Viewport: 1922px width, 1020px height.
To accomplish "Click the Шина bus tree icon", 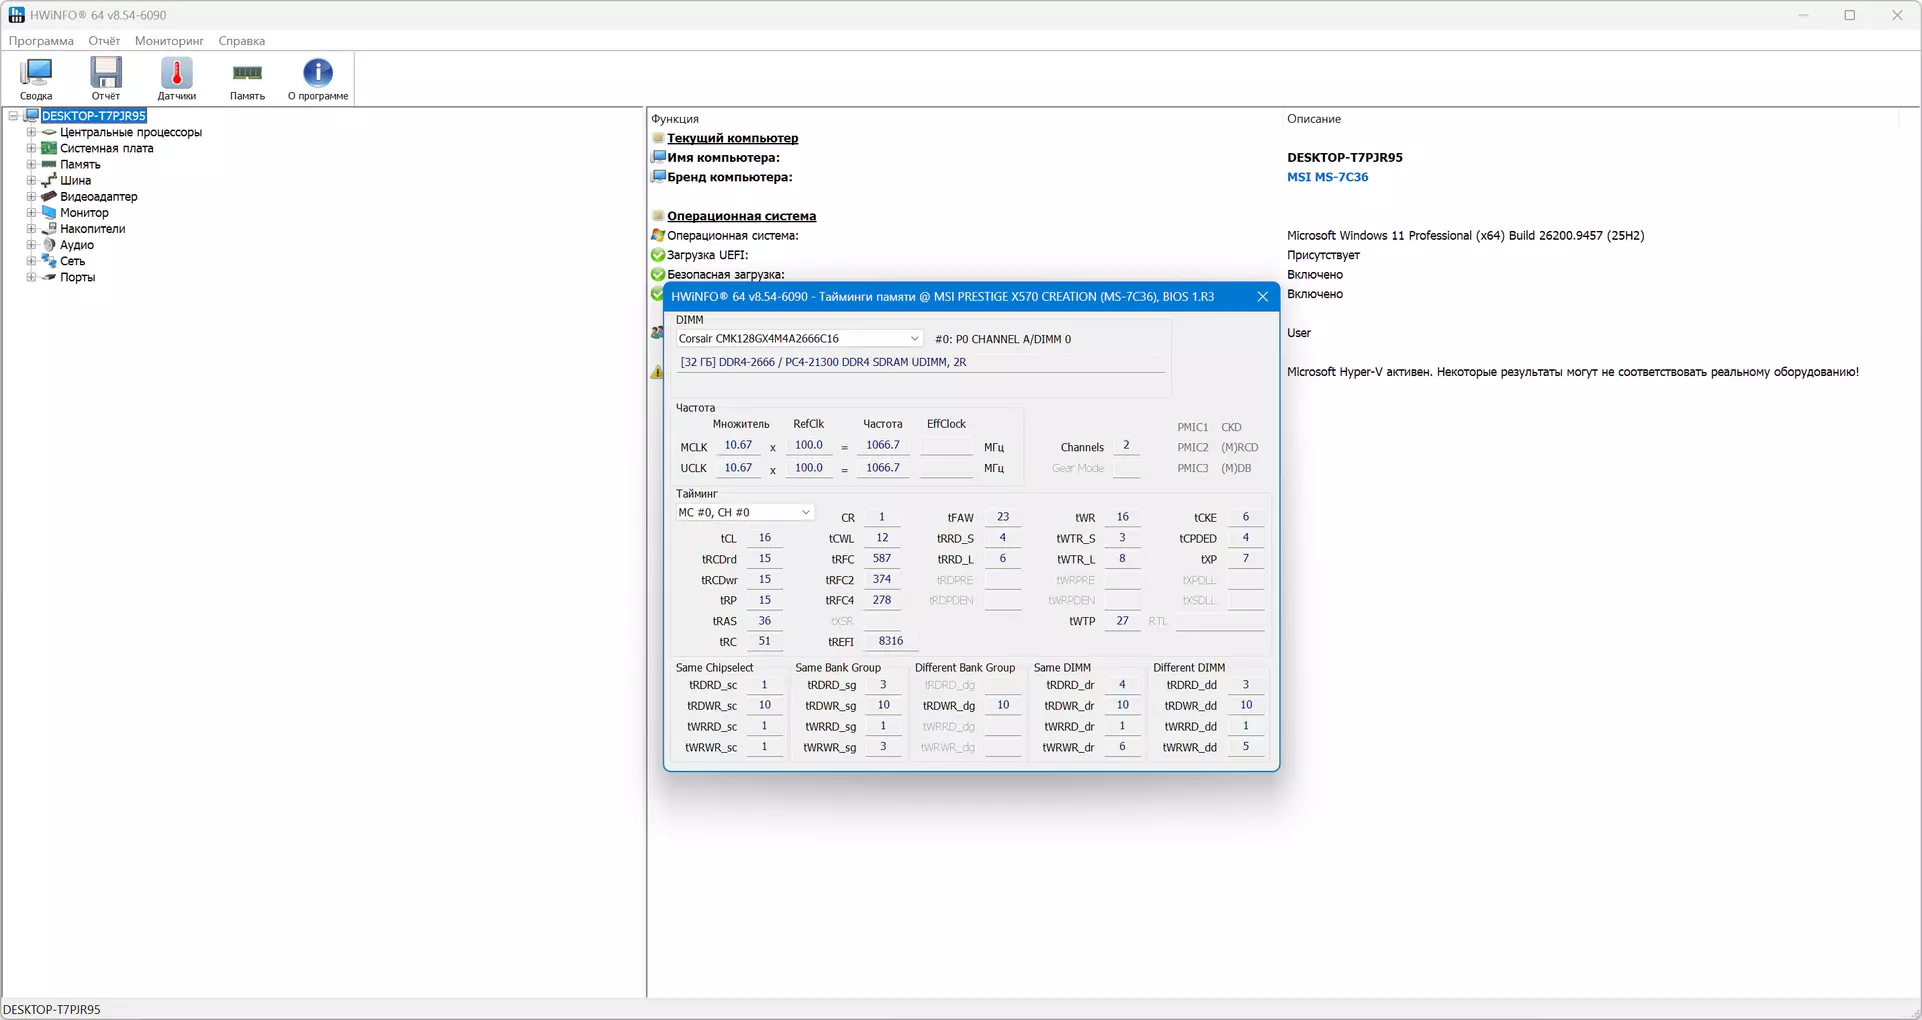I will (x=48, y=181).
